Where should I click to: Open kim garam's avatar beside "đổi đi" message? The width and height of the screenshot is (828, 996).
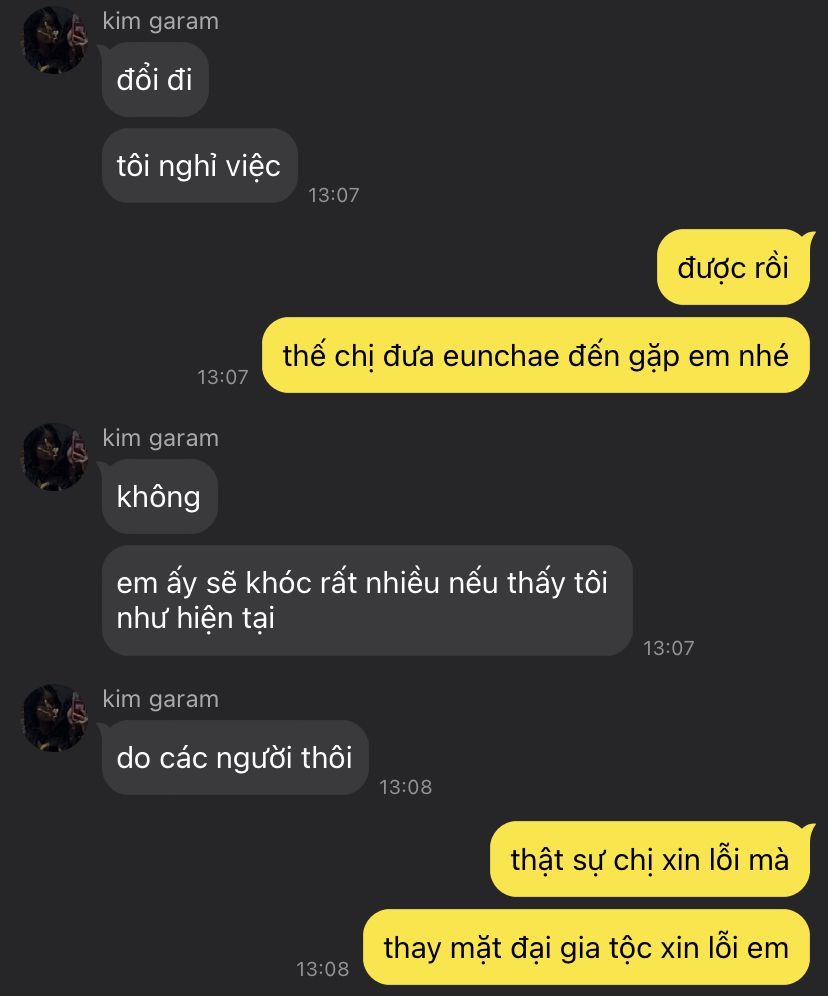coord(55,40)
